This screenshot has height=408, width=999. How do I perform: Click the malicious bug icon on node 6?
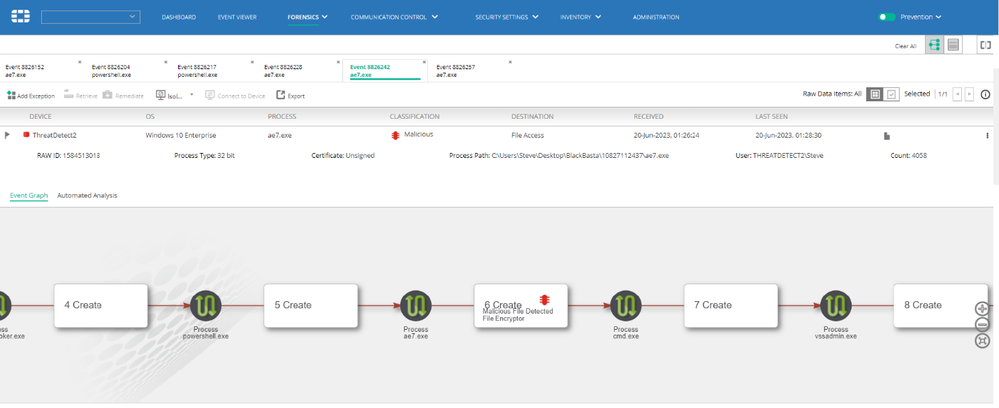coord(544,299)
